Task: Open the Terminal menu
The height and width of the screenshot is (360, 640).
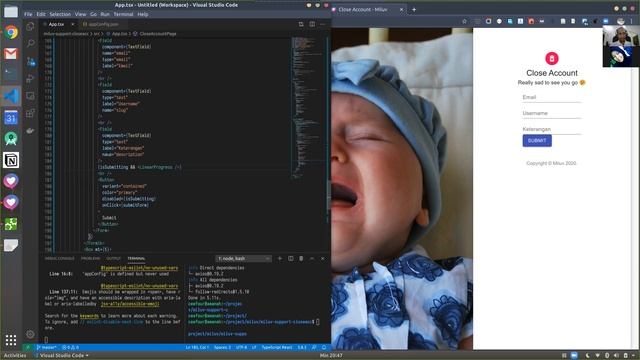Action: point(123,14)
